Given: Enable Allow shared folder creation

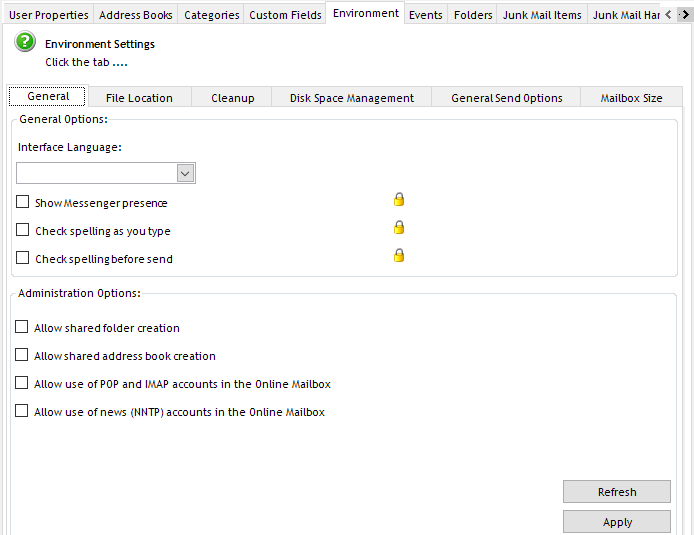Looking at the screenshot, I should 22,327.
